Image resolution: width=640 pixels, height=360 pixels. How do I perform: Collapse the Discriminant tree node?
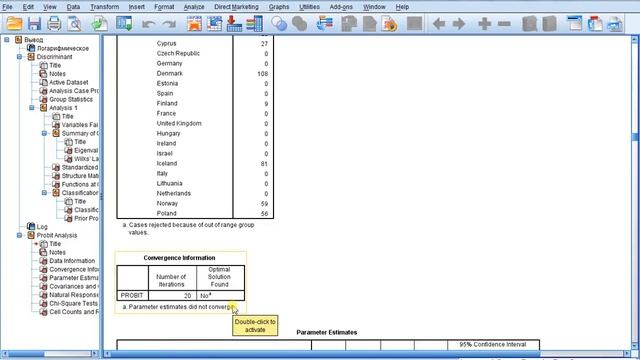click(19, 57)
